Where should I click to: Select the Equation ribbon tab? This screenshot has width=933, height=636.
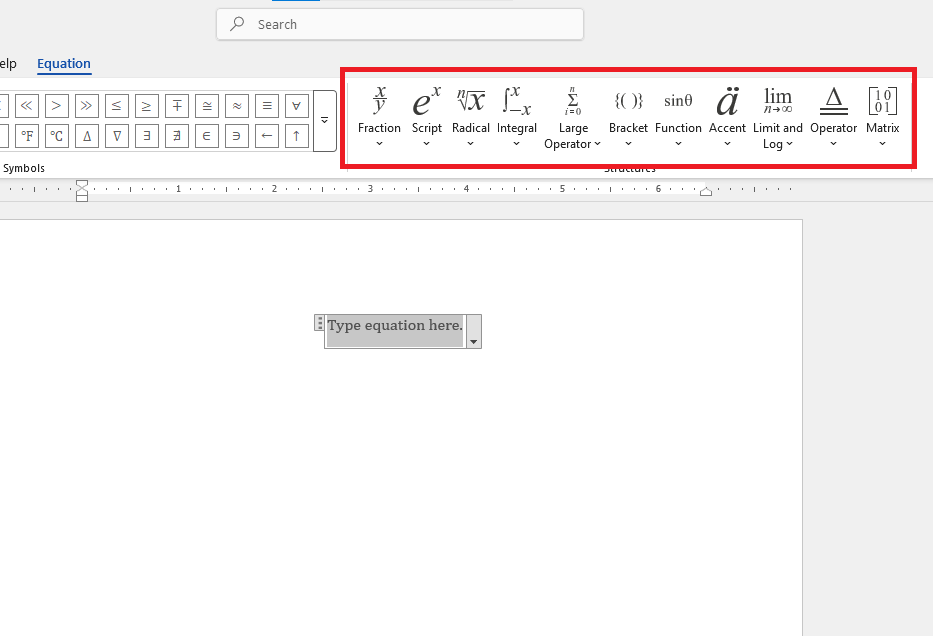click(64, 64)
